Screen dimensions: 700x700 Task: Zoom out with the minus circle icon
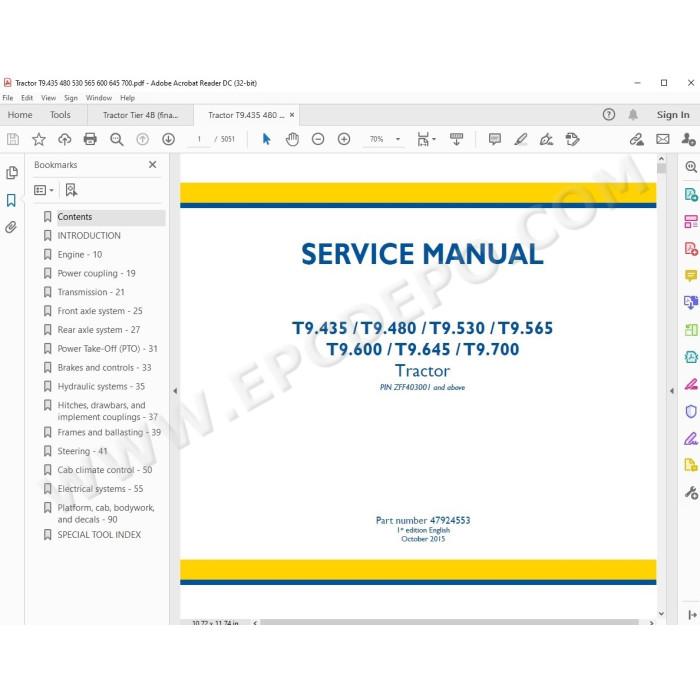(318, 139)
